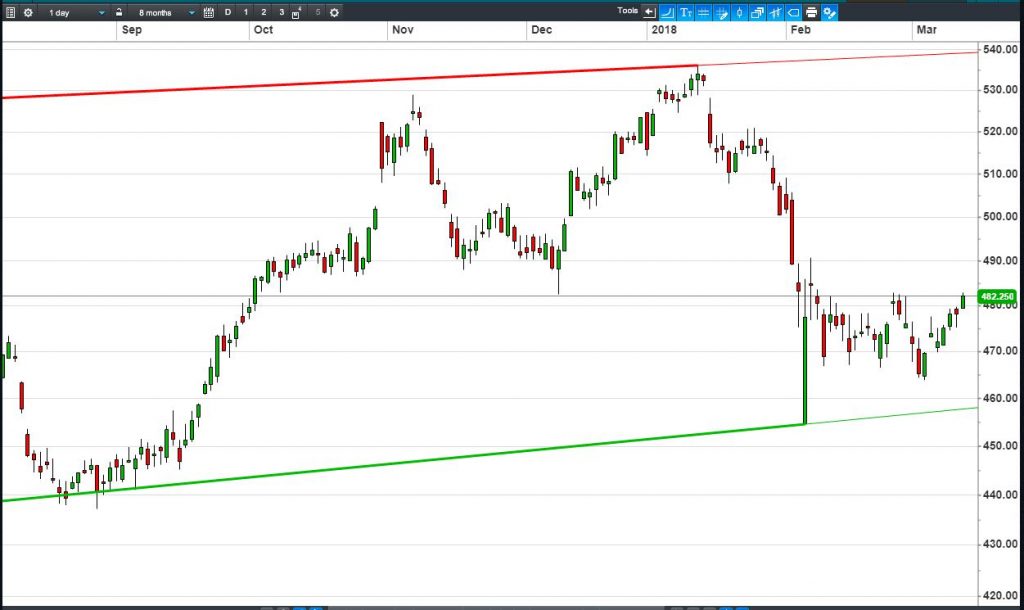Select the pitchfork lines tool
This screenshot has width=1024, height=610.
click(x=775, y=12)
